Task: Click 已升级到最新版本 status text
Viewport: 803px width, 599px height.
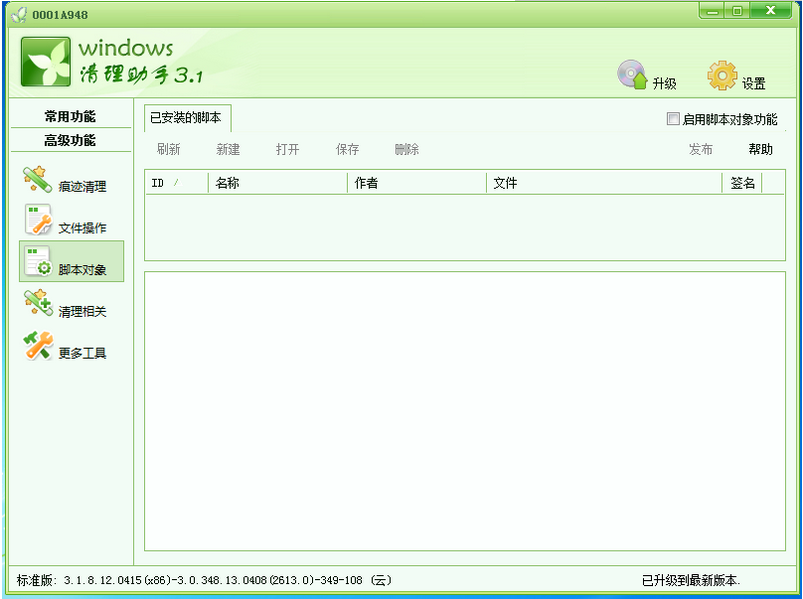Action: coord(691,580)
